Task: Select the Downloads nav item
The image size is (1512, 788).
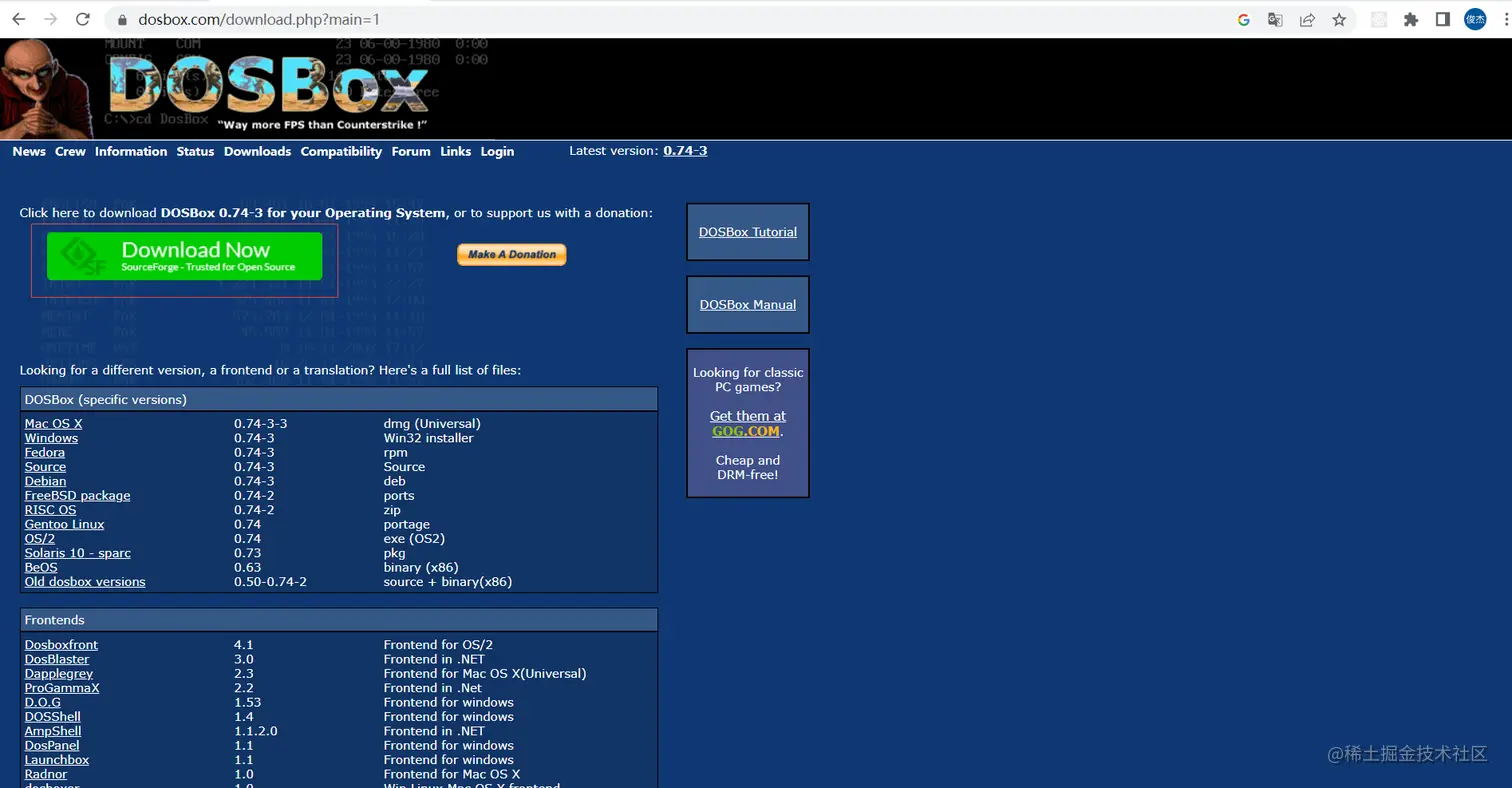Action: point(257,152)
